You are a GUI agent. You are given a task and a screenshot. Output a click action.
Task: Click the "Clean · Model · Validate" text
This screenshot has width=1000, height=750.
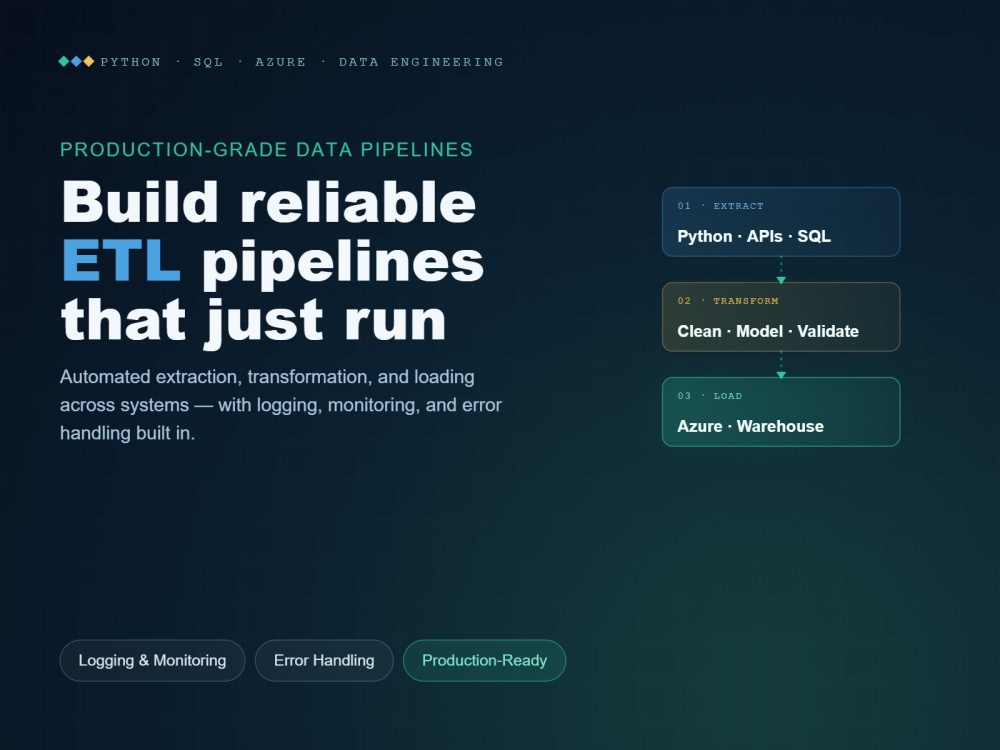tap(768, 332)
